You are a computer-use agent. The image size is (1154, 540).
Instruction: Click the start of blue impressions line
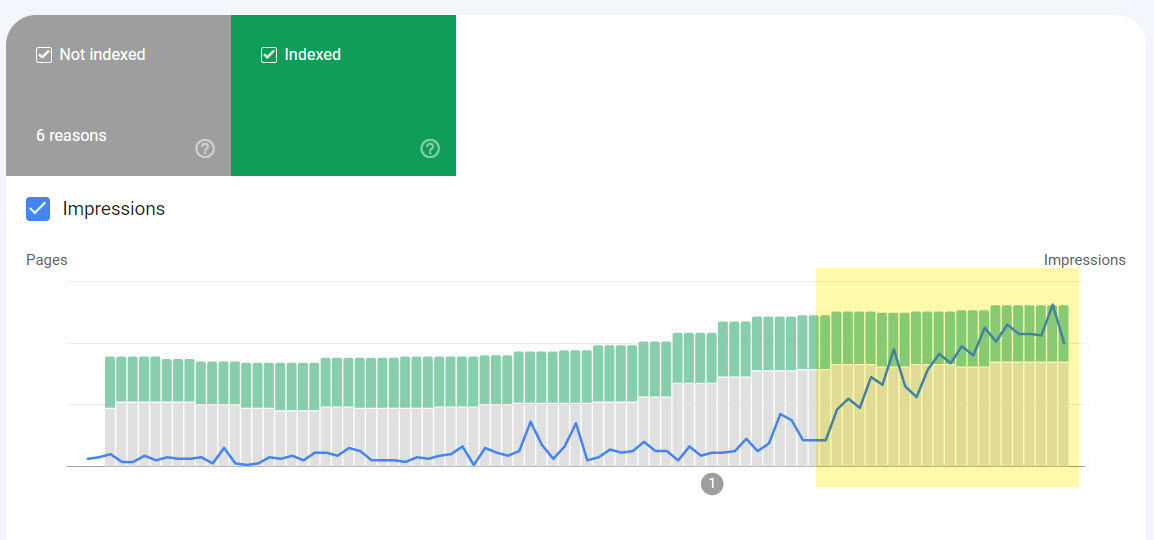pos(88,459)
